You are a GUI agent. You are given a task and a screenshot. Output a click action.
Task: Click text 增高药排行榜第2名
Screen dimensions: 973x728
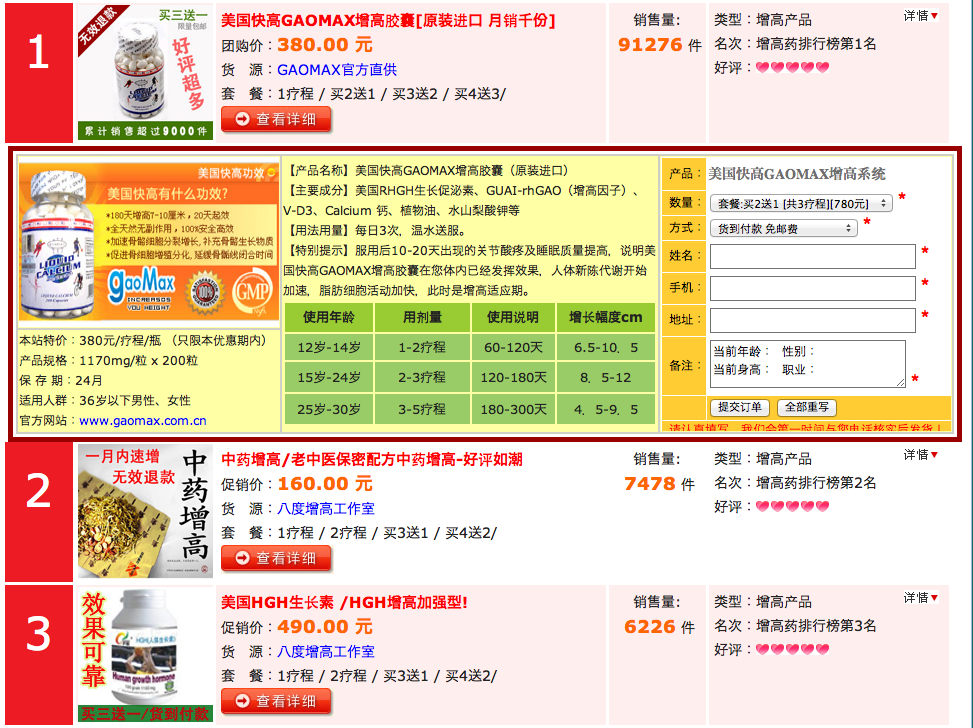click(x=816, y=482)
